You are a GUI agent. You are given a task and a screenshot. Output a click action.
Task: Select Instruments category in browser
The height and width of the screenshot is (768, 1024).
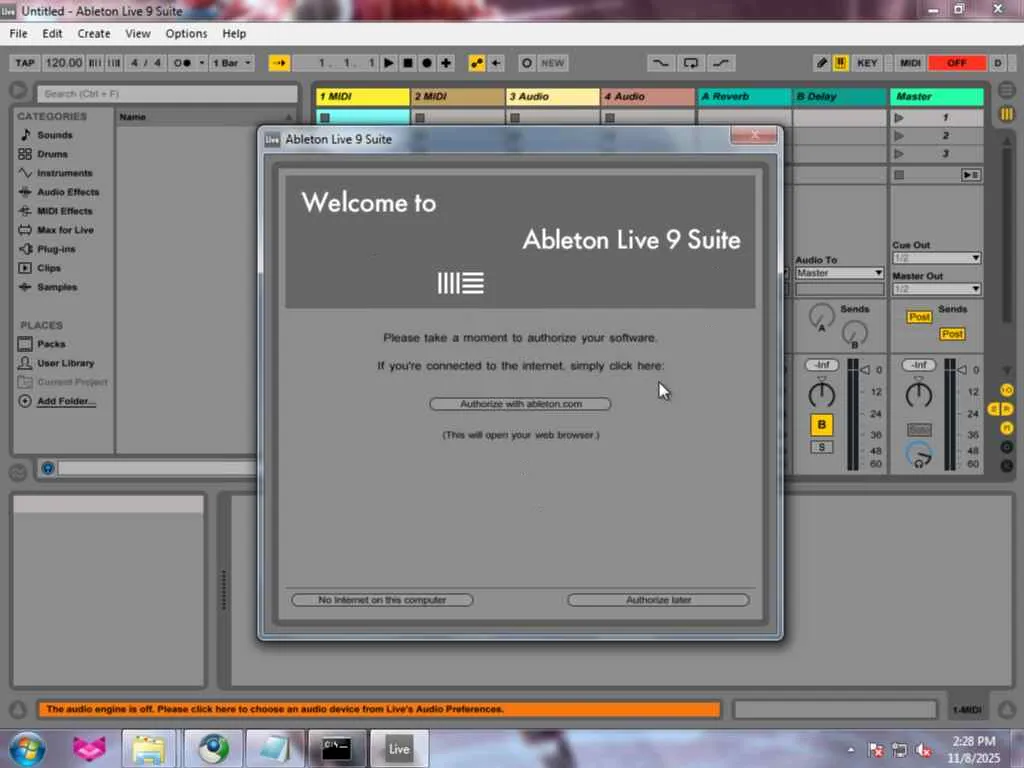[64, 173]
